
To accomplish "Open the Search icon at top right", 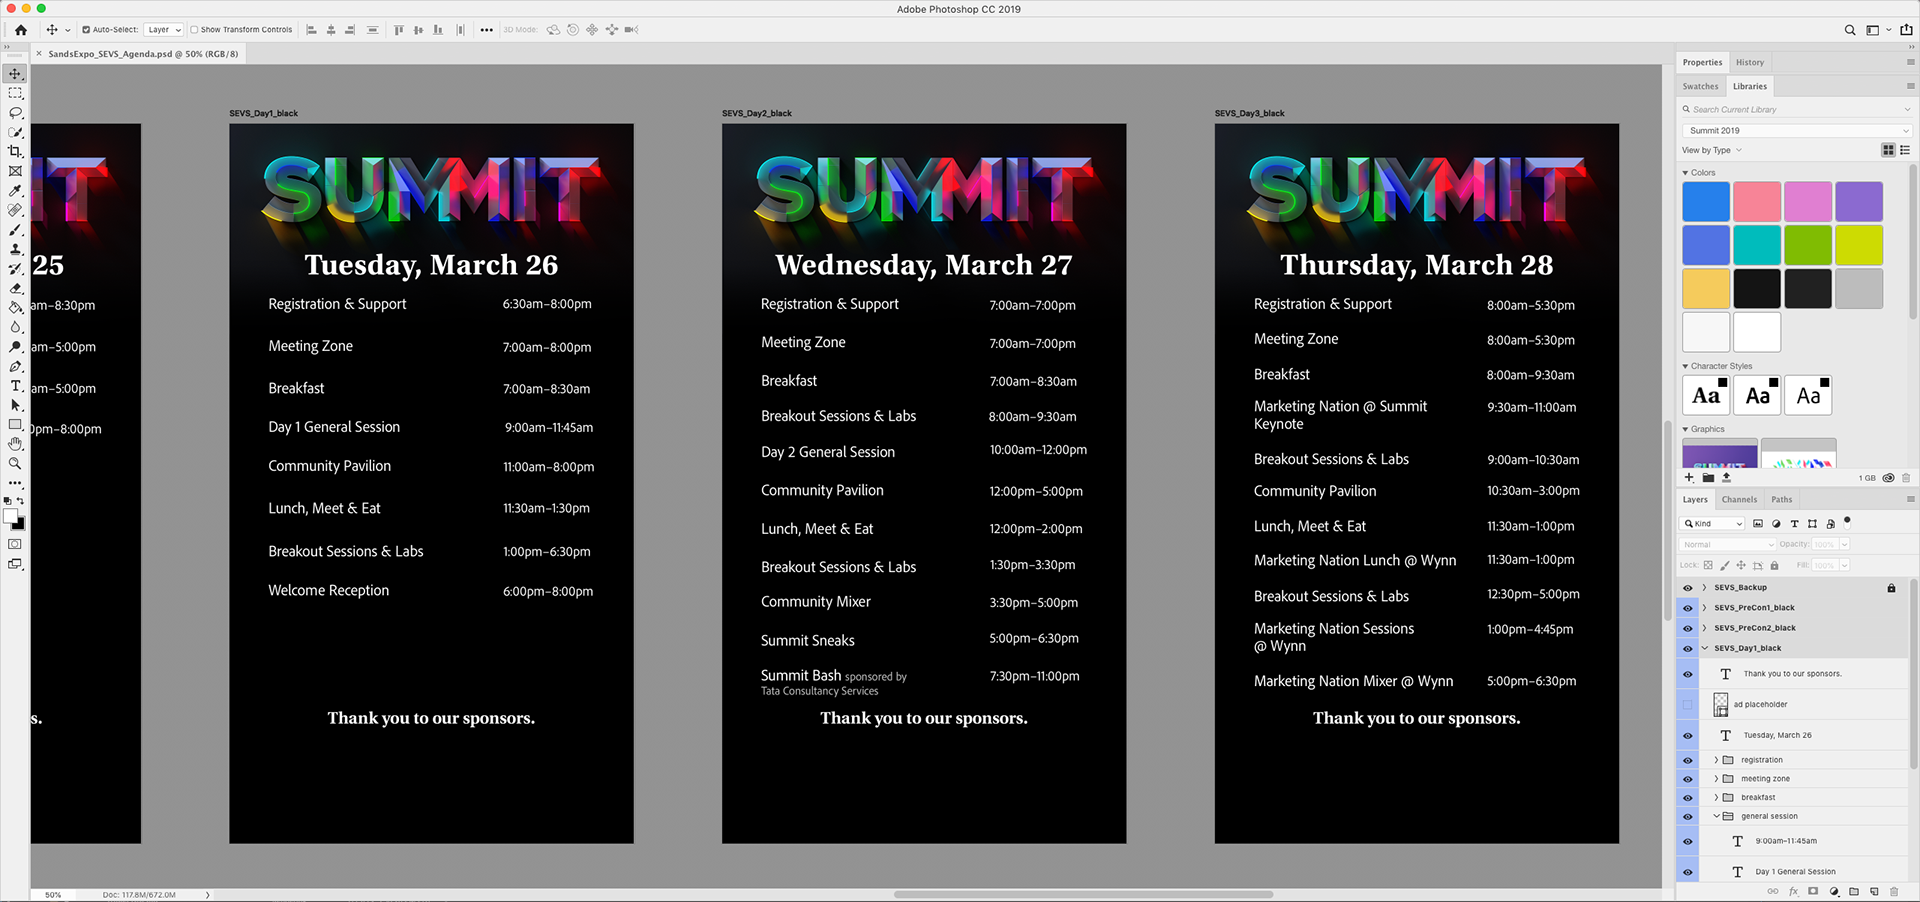I will click(1850, 30).
